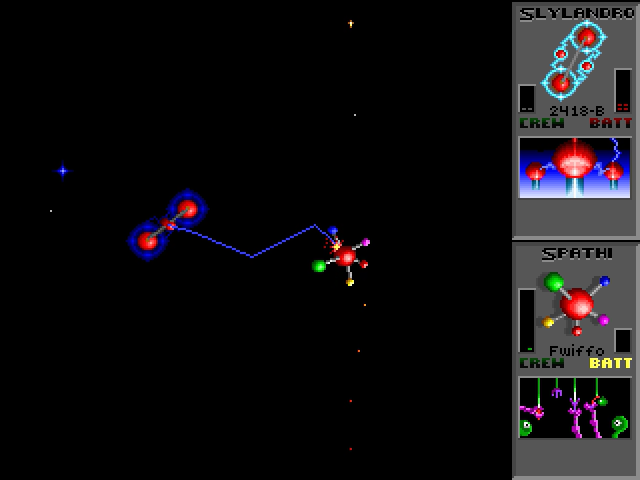640x480 pixels.
Task: Click the Slylandro BATT label
Action: [611, 123]
